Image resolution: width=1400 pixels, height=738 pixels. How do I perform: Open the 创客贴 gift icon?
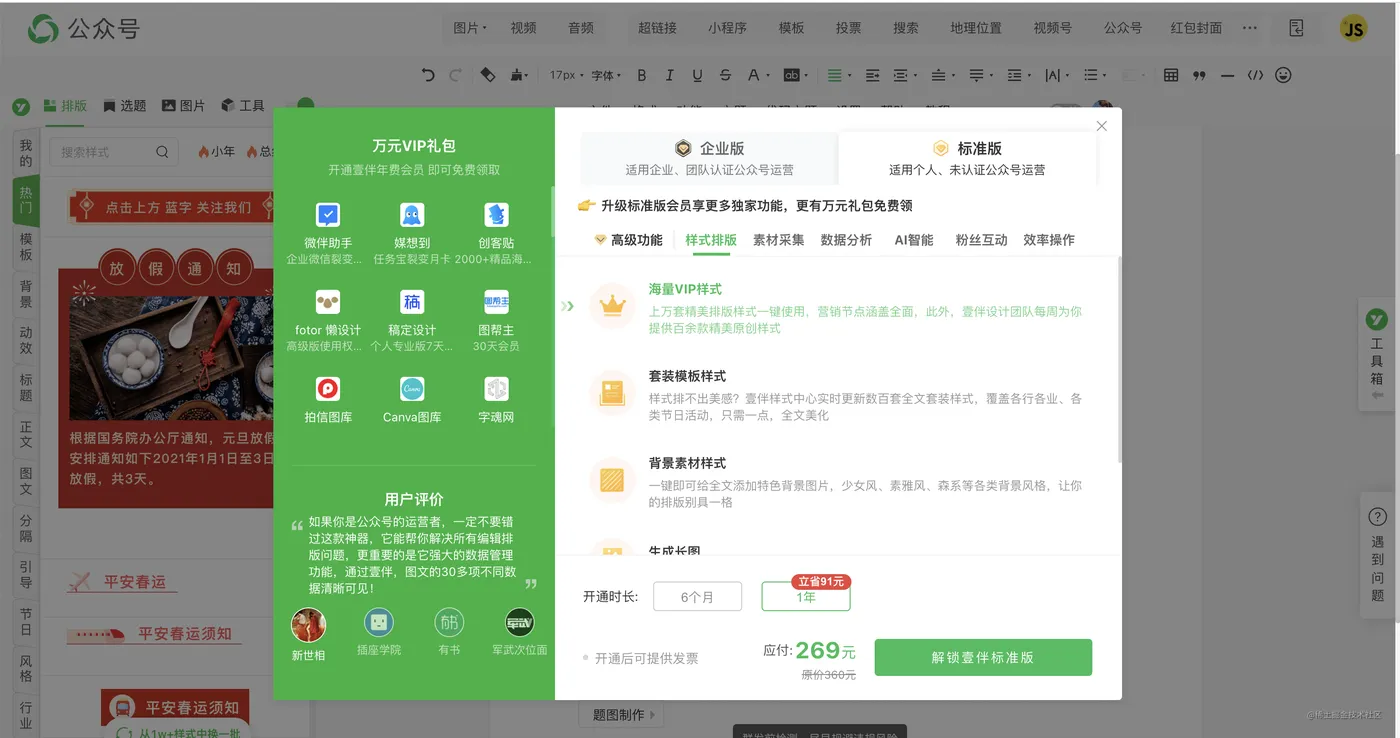coord(497,215)
